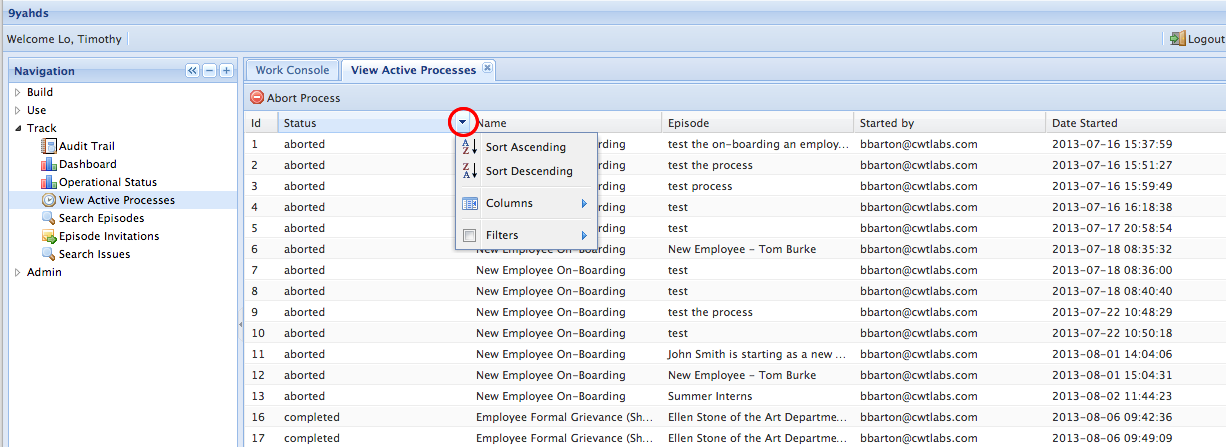This screenshot has height=447, width=1226.
Task: Click the Operational Status chart icon
Action: pos(49,182)
